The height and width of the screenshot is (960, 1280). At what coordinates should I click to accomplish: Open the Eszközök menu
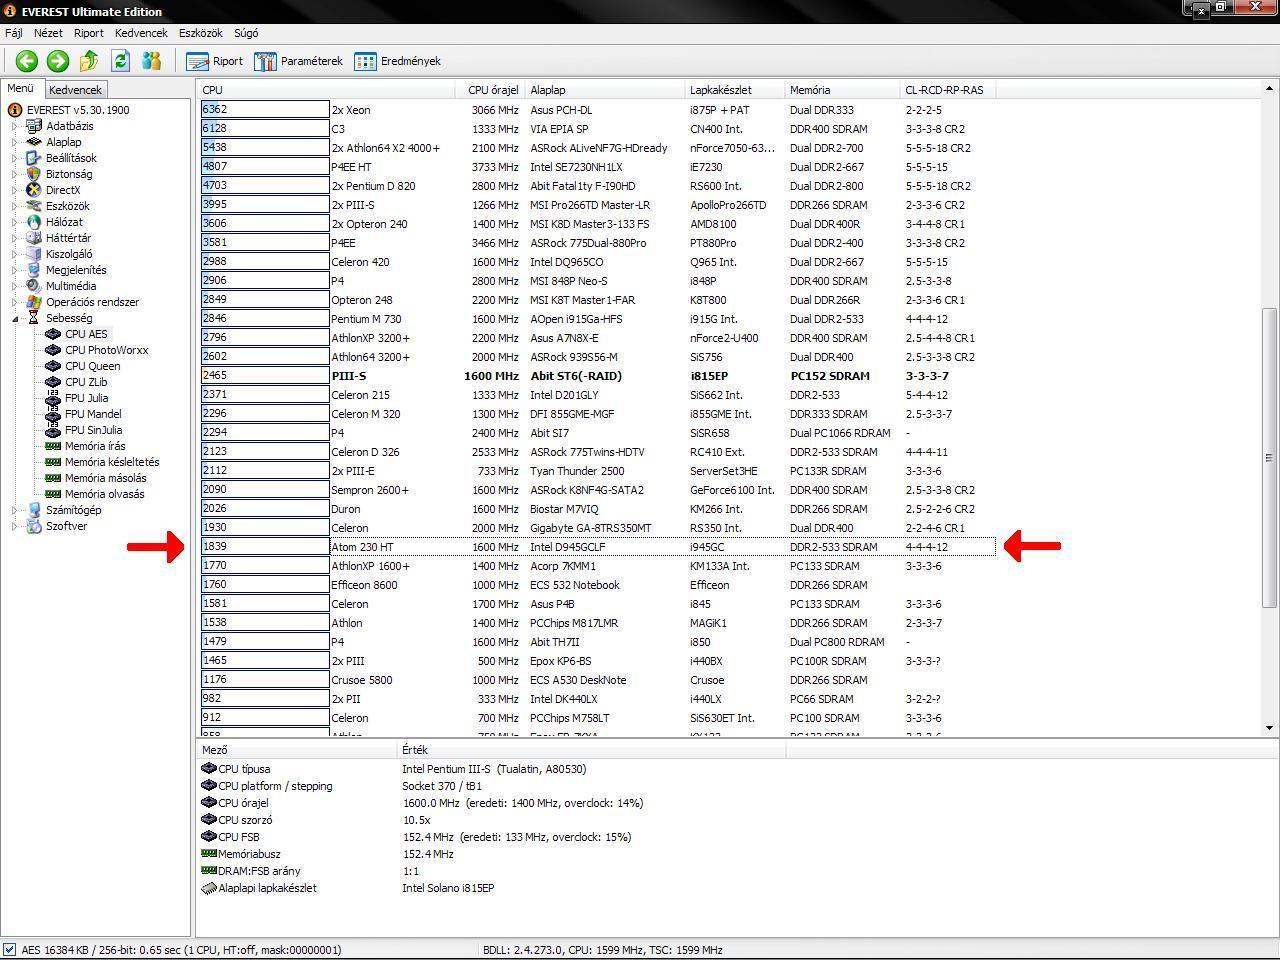coord(200,33)
